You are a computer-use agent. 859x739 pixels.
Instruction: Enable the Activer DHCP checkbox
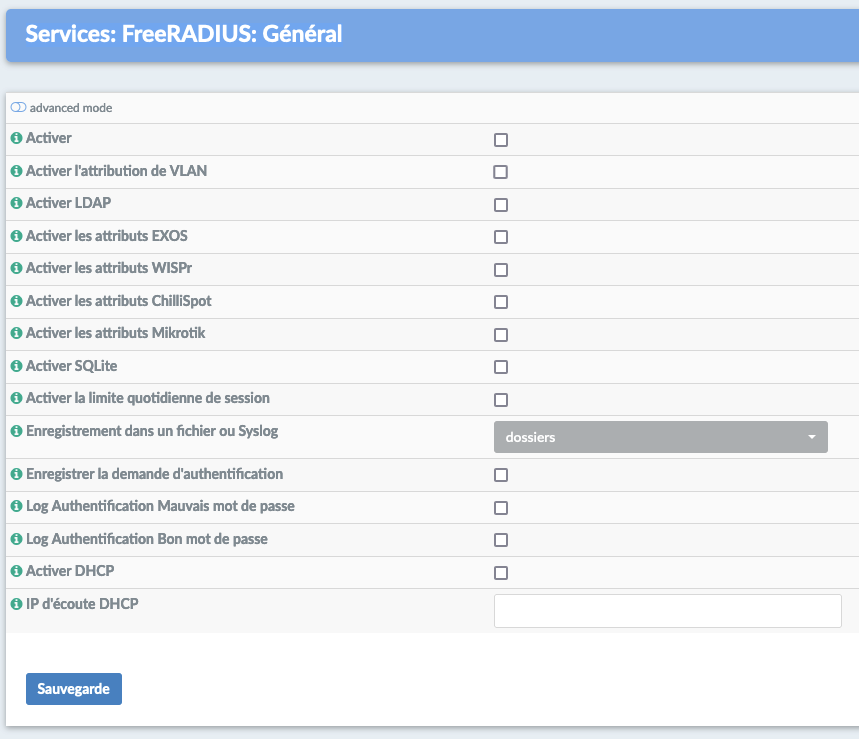point(501,573)
